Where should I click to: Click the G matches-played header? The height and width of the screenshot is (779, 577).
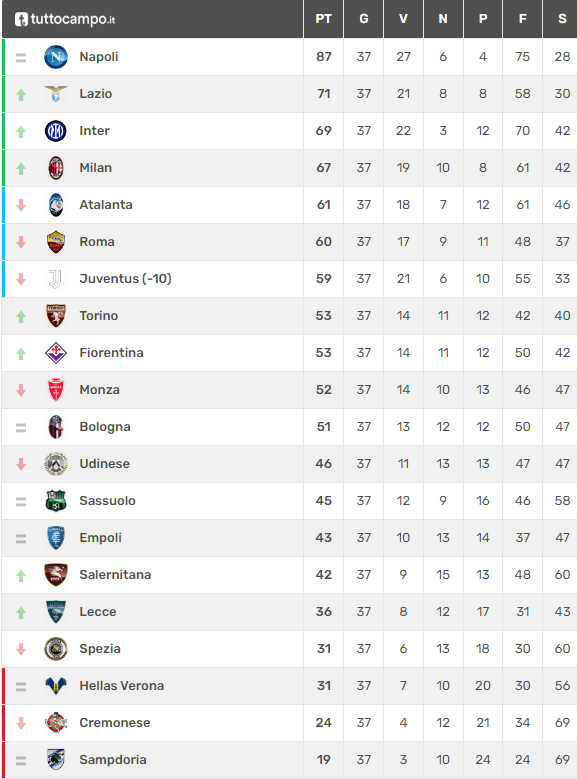tap(363, 19)
